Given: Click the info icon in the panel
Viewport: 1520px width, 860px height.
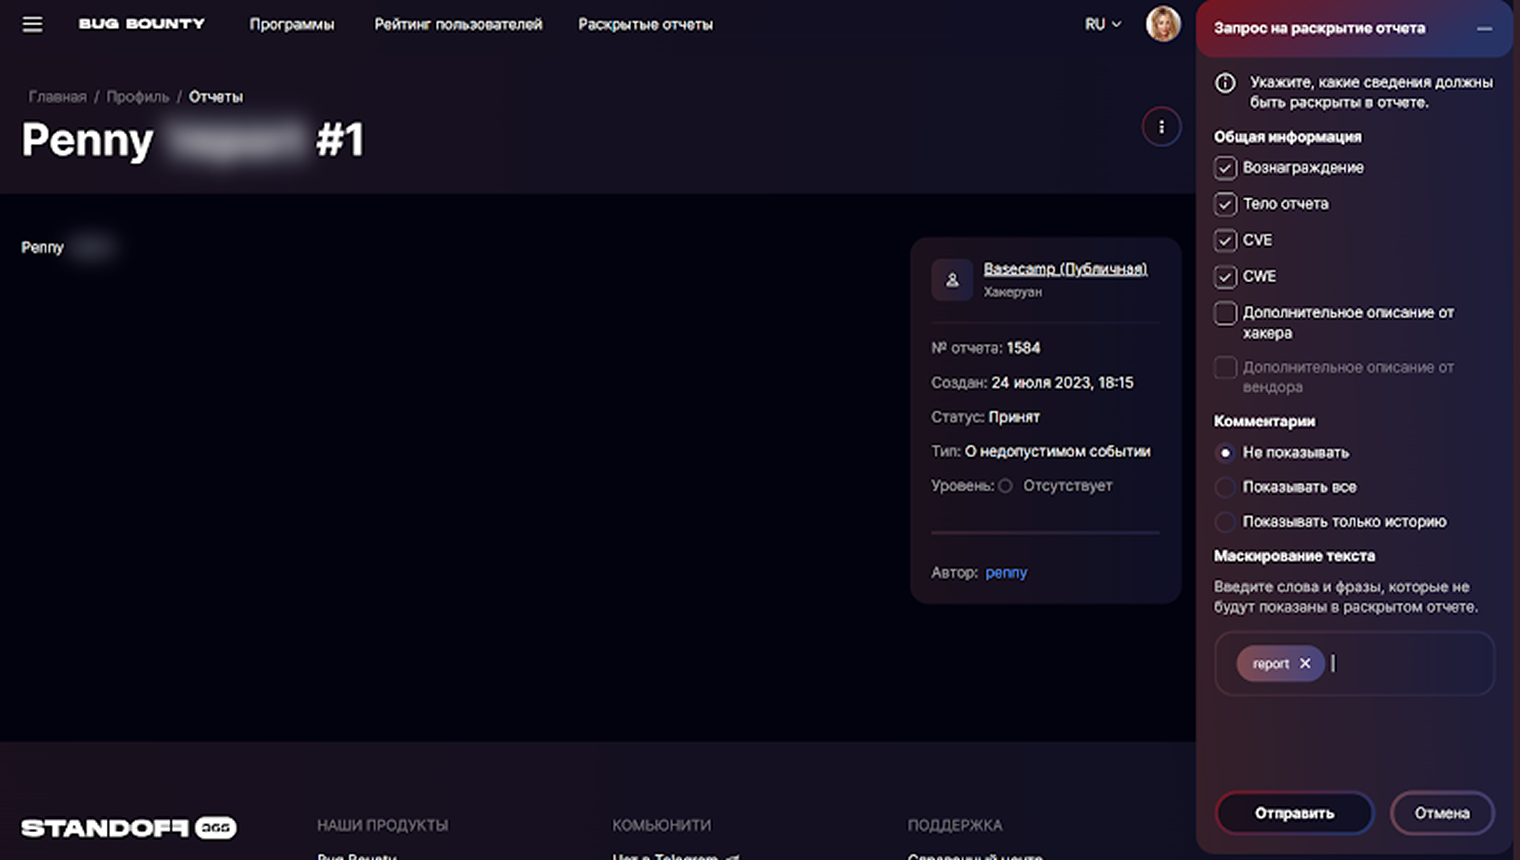Looking at the screenshot, I should point(1225,83).
